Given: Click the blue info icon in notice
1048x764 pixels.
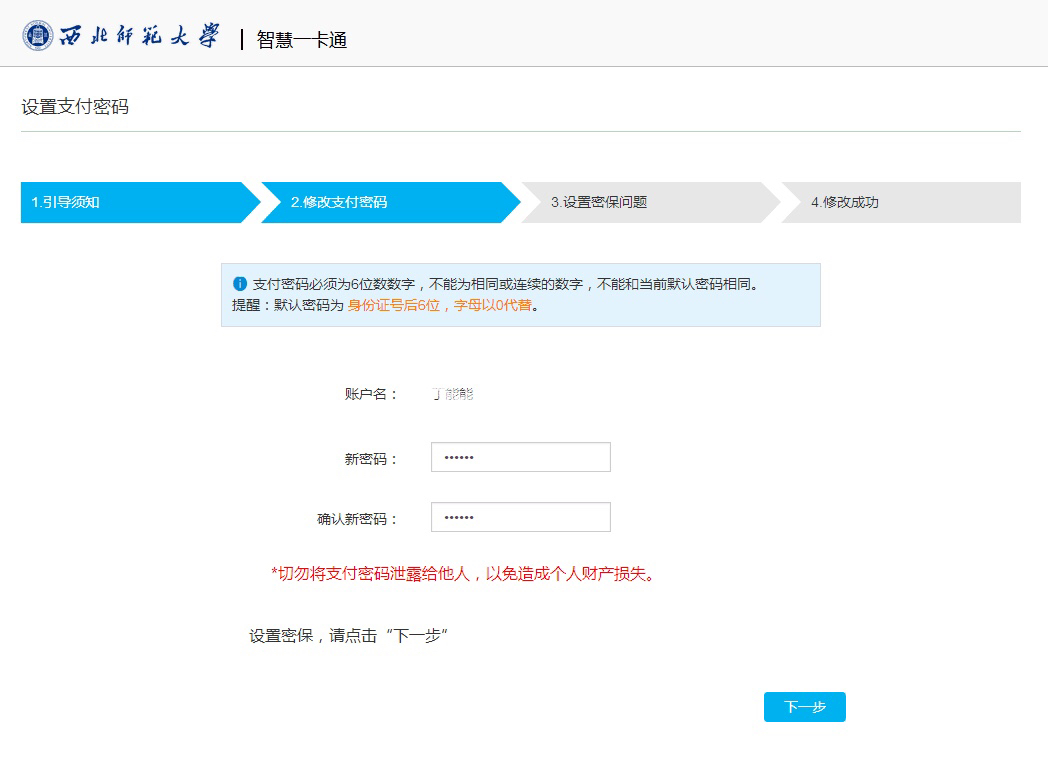Looking at the screenshot, I should pos(239,284).
